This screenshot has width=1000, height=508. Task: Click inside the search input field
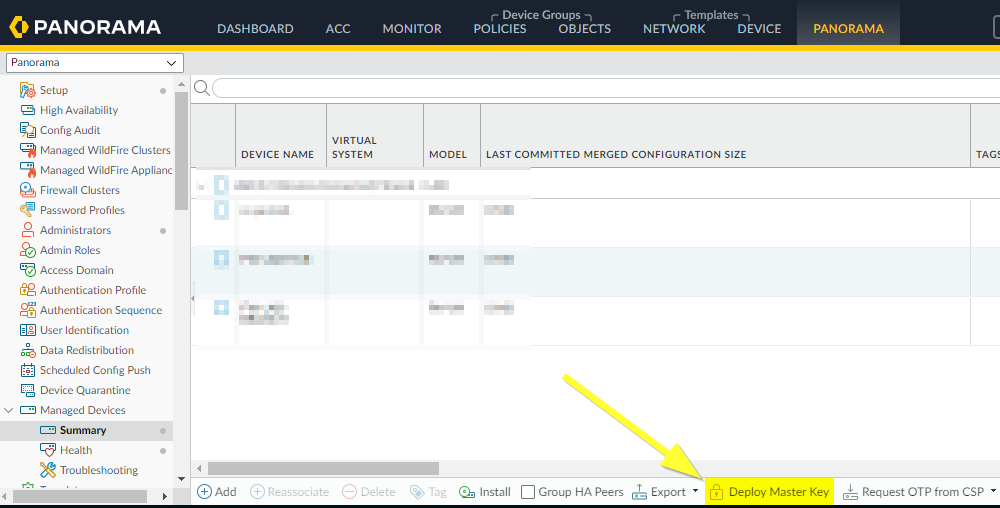click(x=606, y=88)
